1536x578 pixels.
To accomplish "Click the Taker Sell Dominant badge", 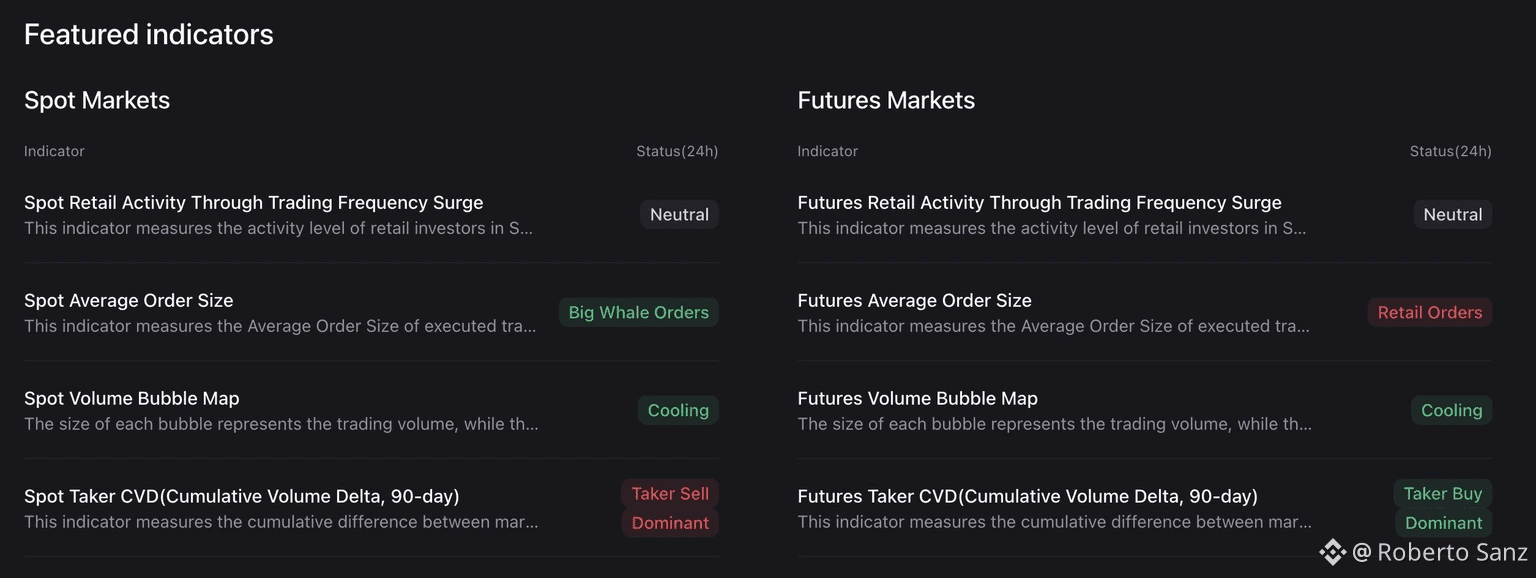I will (x=670, y=508).
